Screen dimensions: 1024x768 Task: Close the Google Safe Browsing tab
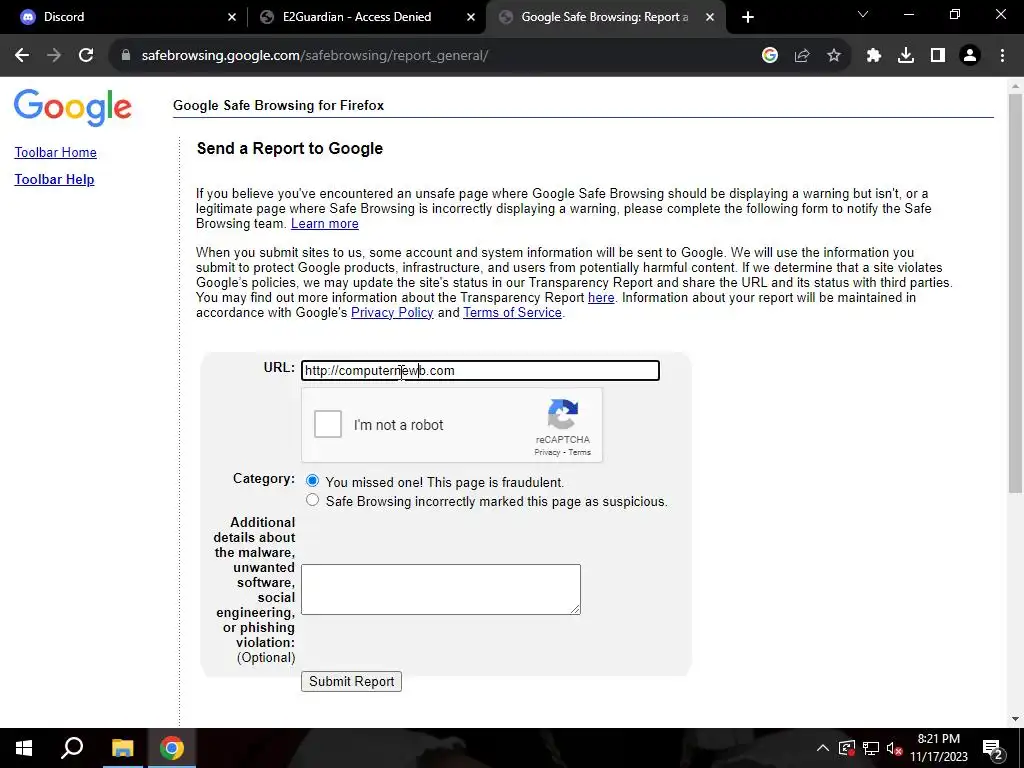pos(710,17)
